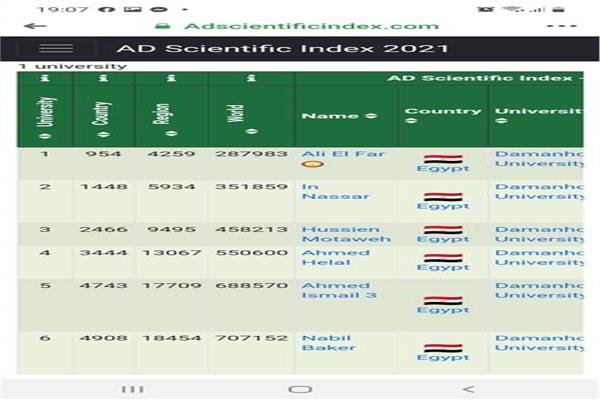Click Egypt link in Ali El Far row
The height and width of the screenshot is (400, 600).
443,168
